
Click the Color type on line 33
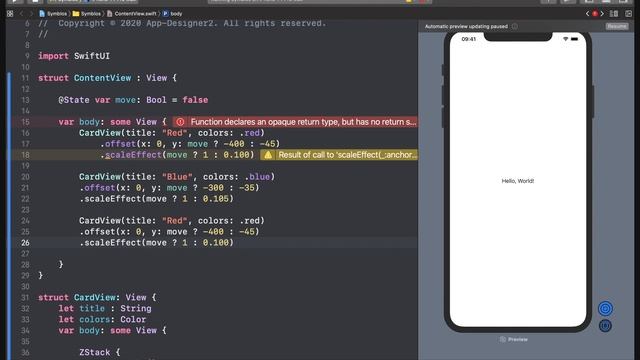point(133,320)
